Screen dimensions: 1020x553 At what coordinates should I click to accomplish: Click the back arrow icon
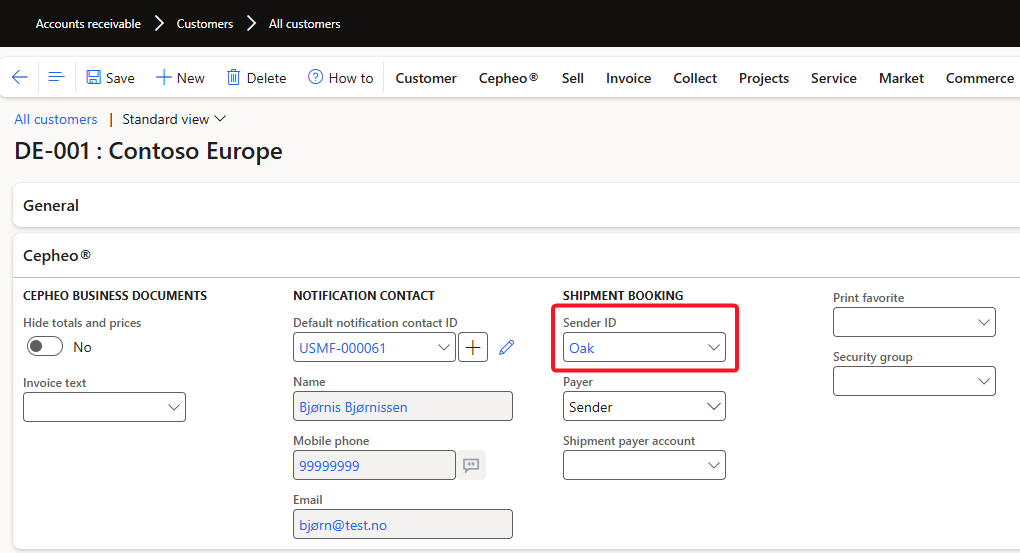19,78
